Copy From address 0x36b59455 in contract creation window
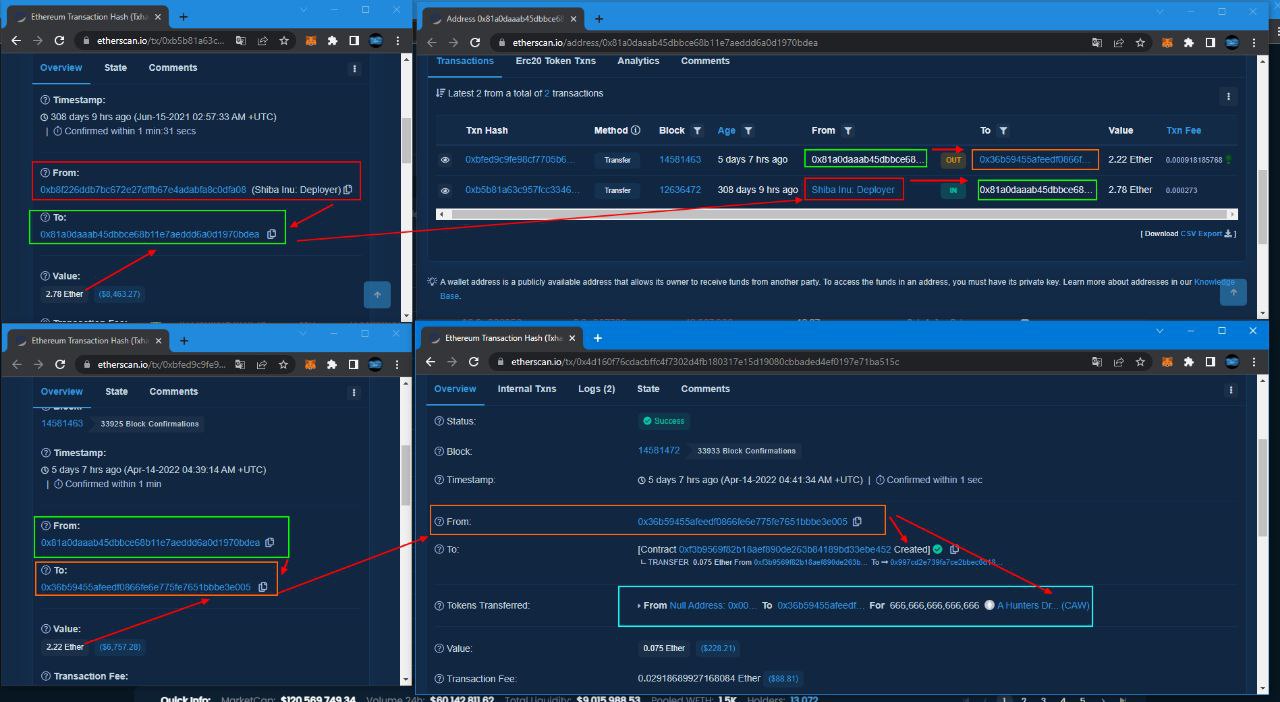 click(x=856, y=521)
